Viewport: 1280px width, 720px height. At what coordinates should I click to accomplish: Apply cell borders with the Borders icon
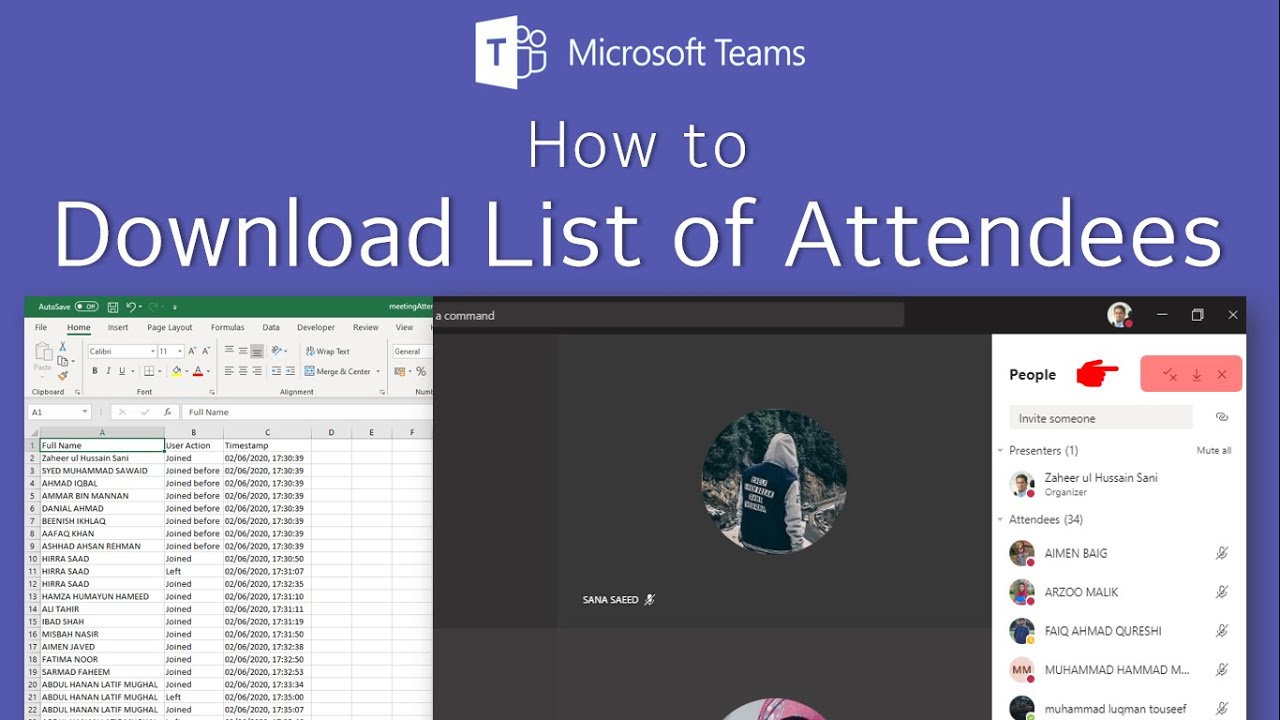tap(148, 371)
